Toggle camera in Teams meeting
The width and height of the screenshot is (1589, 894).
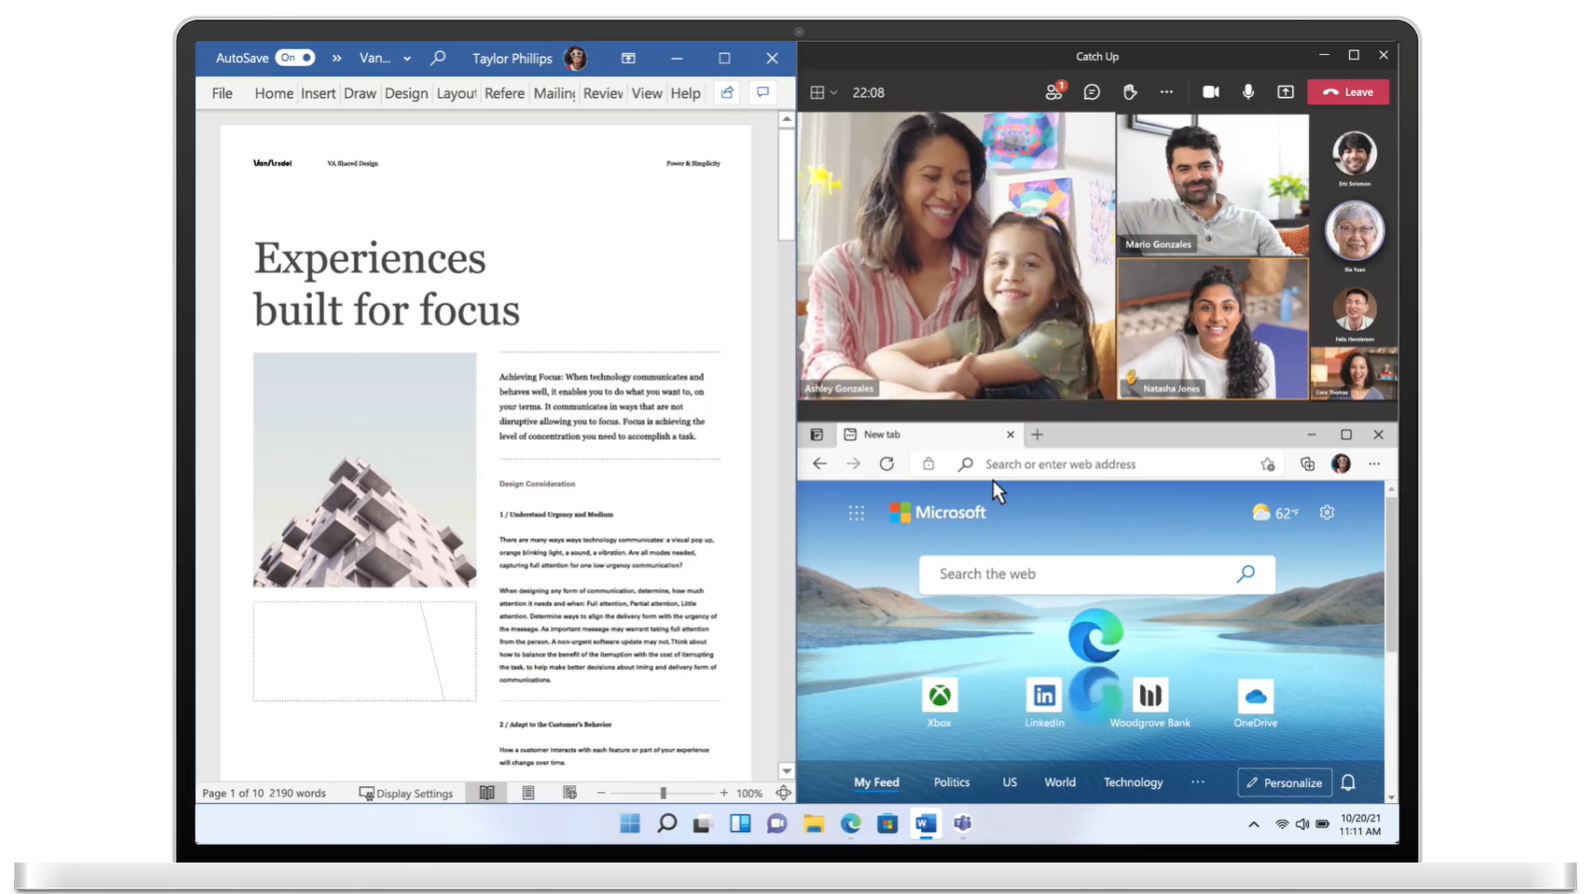[x=1211, y=92]
